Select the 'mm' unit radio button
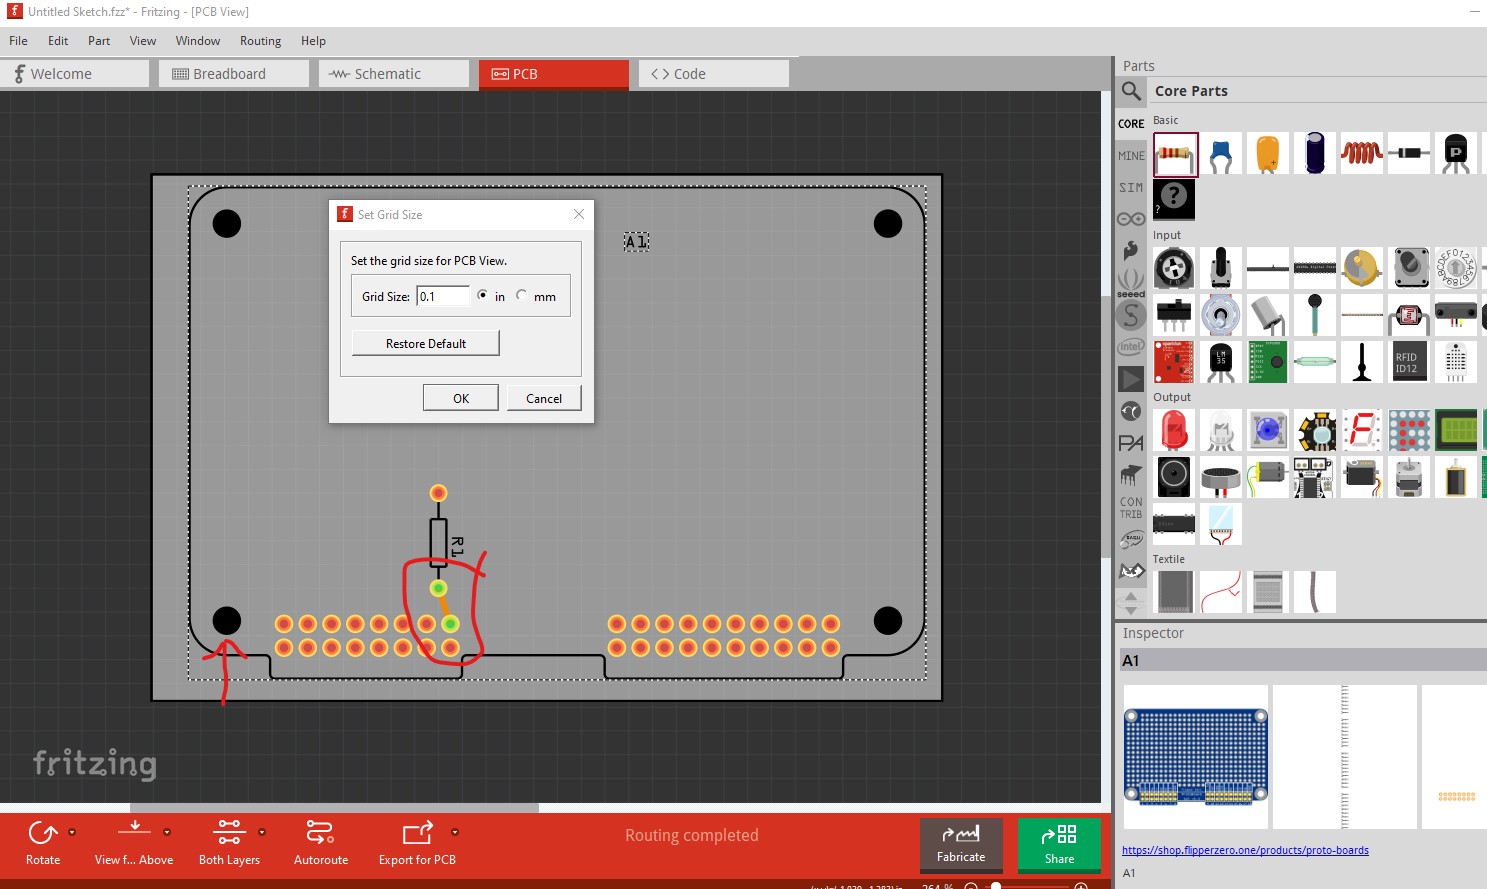1487x889 pixels. [x=521, y=294]
